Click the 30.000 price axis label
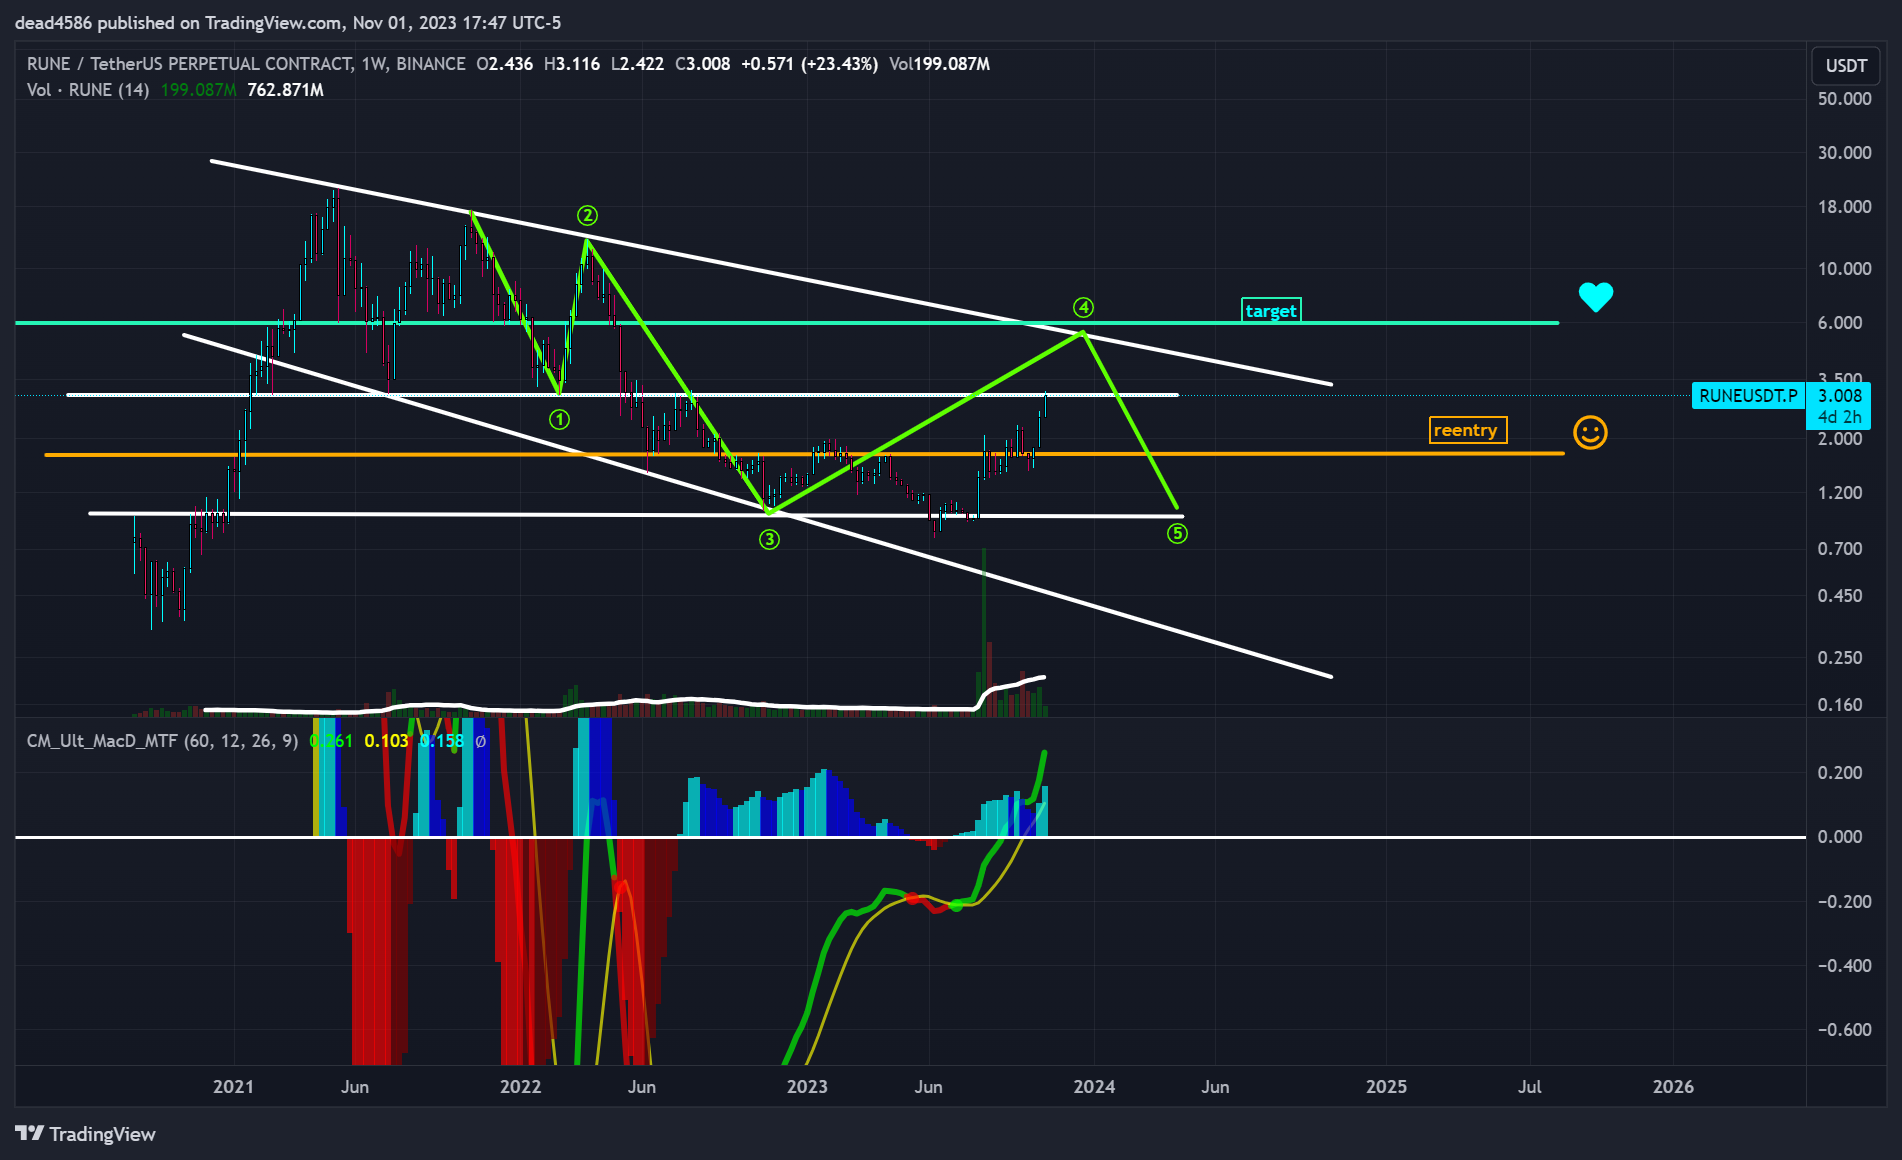 1844,153
